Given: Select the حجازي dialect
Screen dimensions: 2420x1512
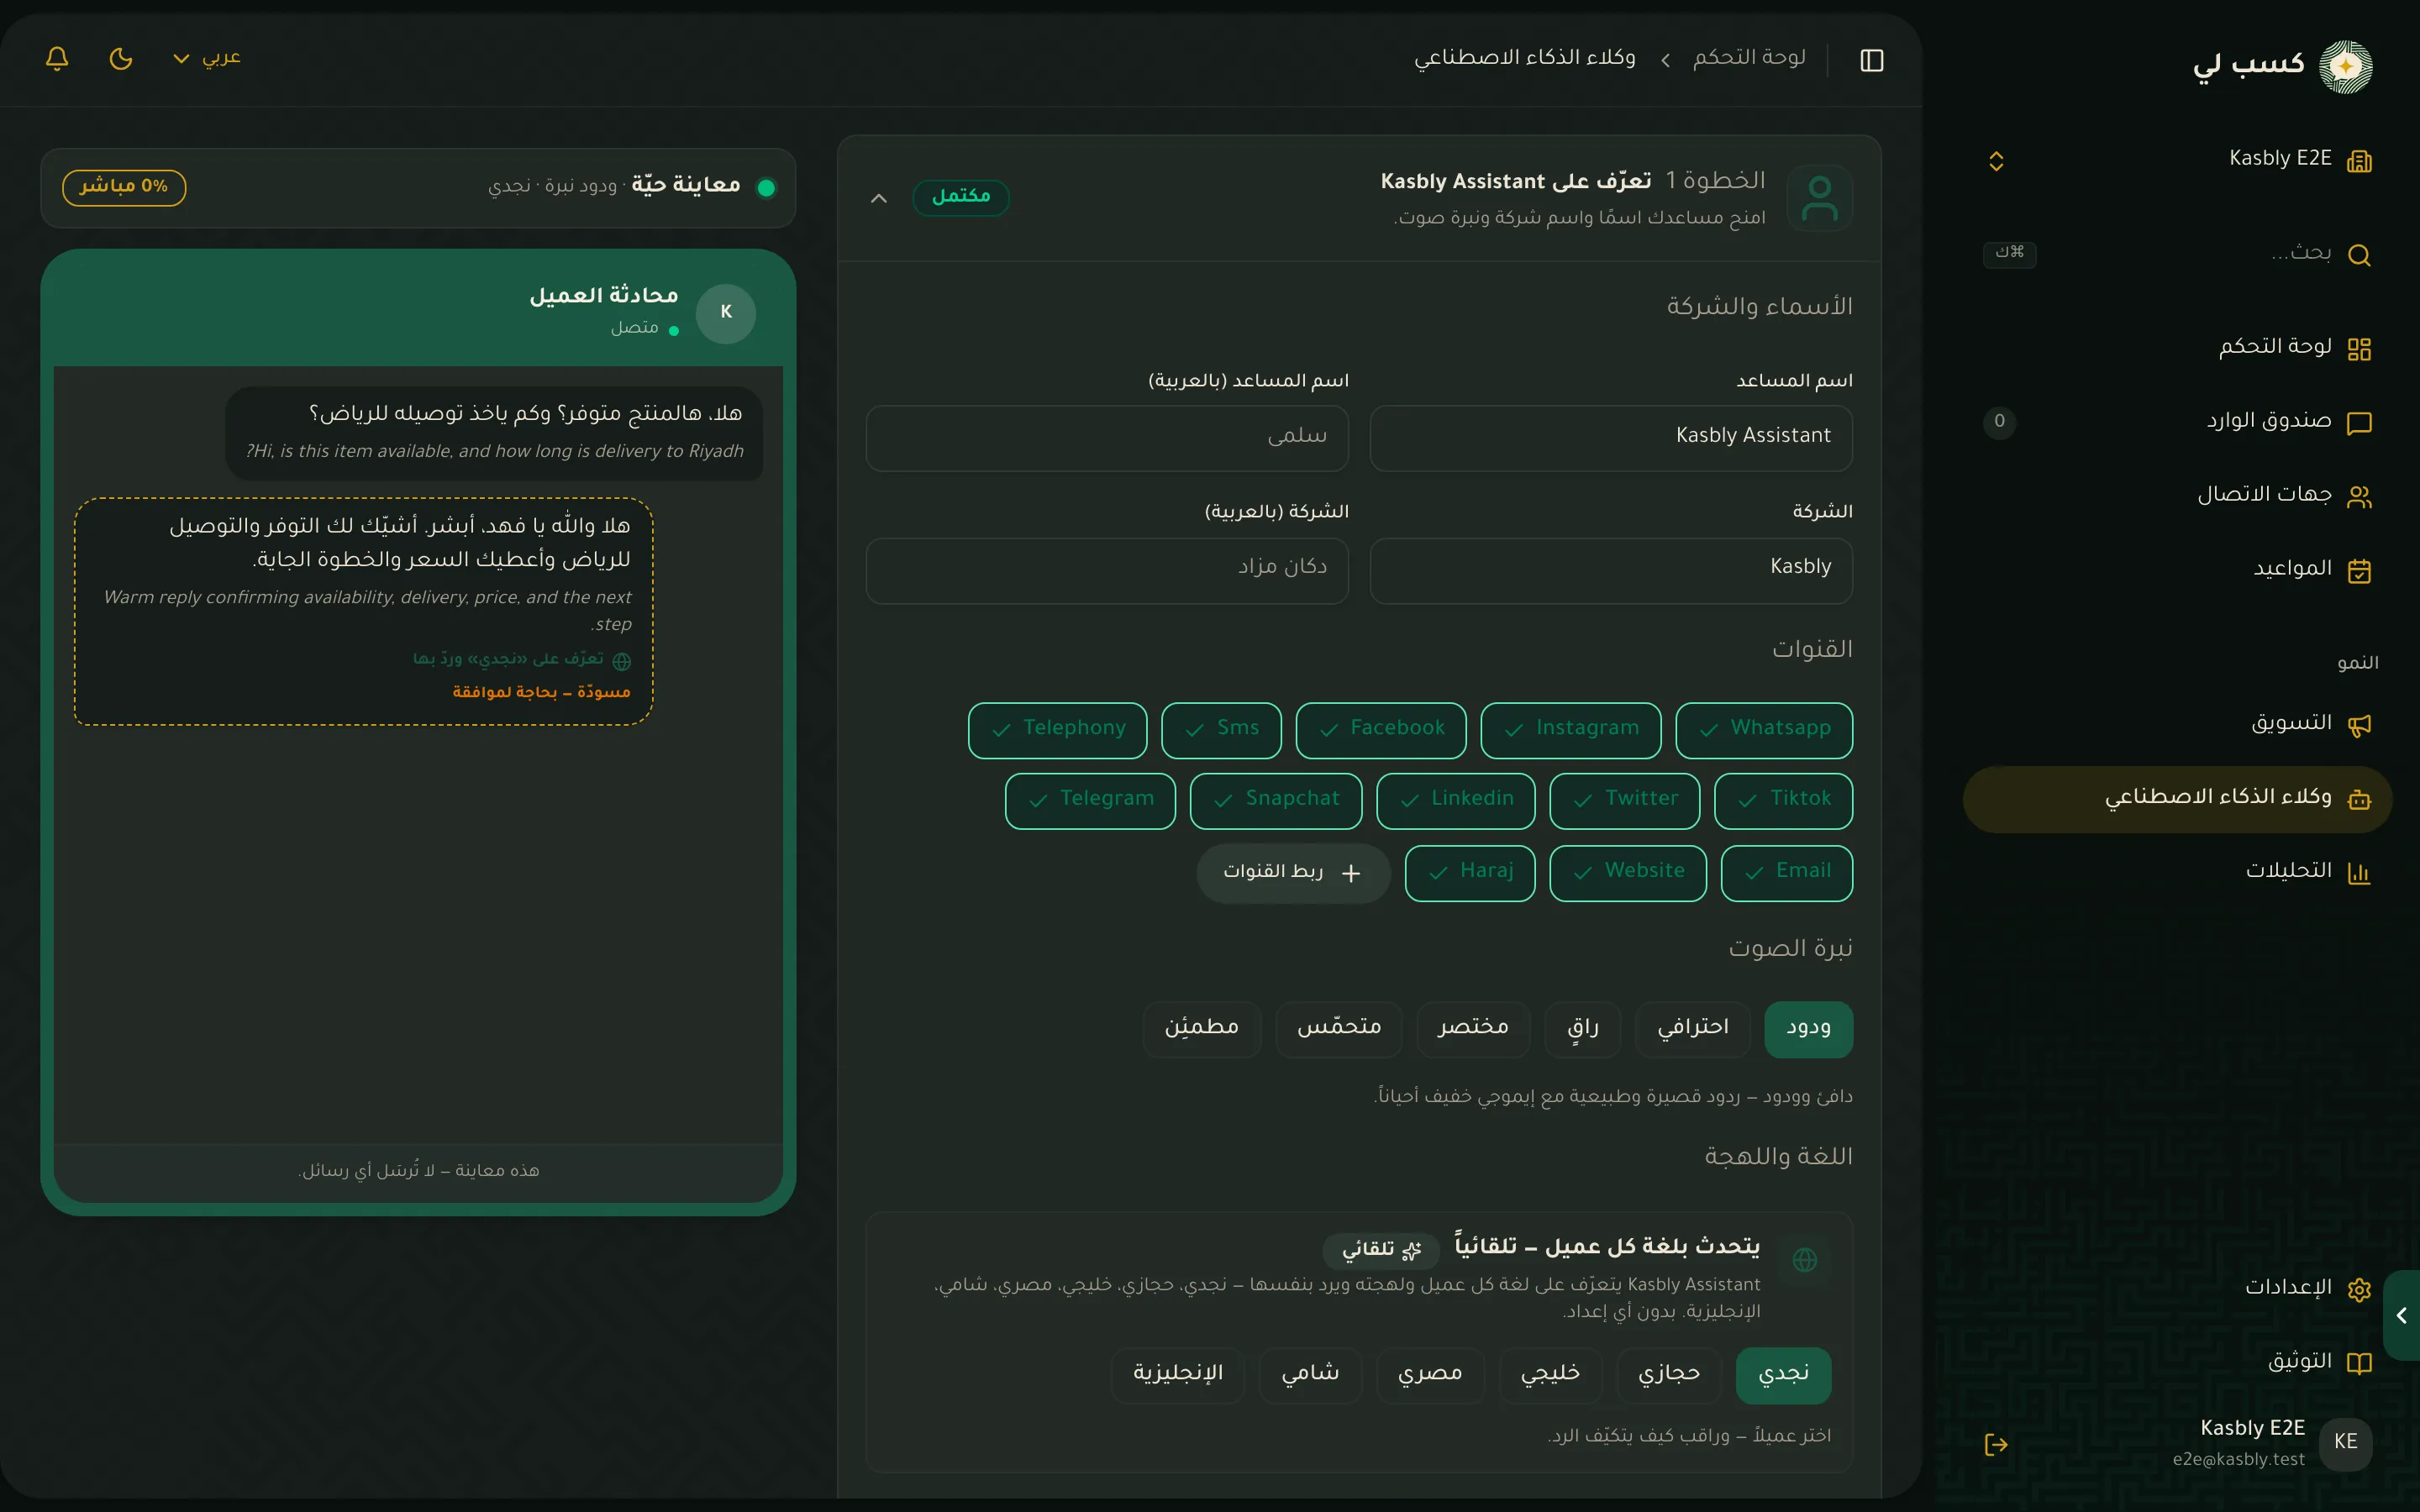Looking at the screenshot, I should (1669, 1375).
